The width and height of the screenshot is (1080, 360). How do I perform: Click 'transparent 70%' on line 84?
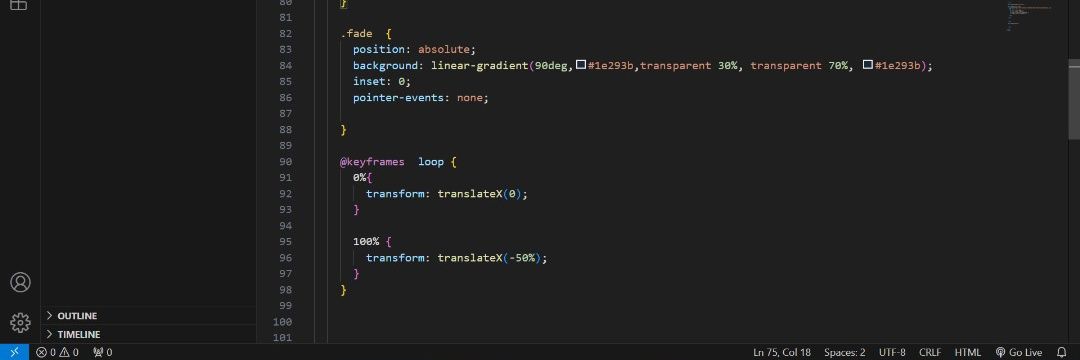pos(799,65)
